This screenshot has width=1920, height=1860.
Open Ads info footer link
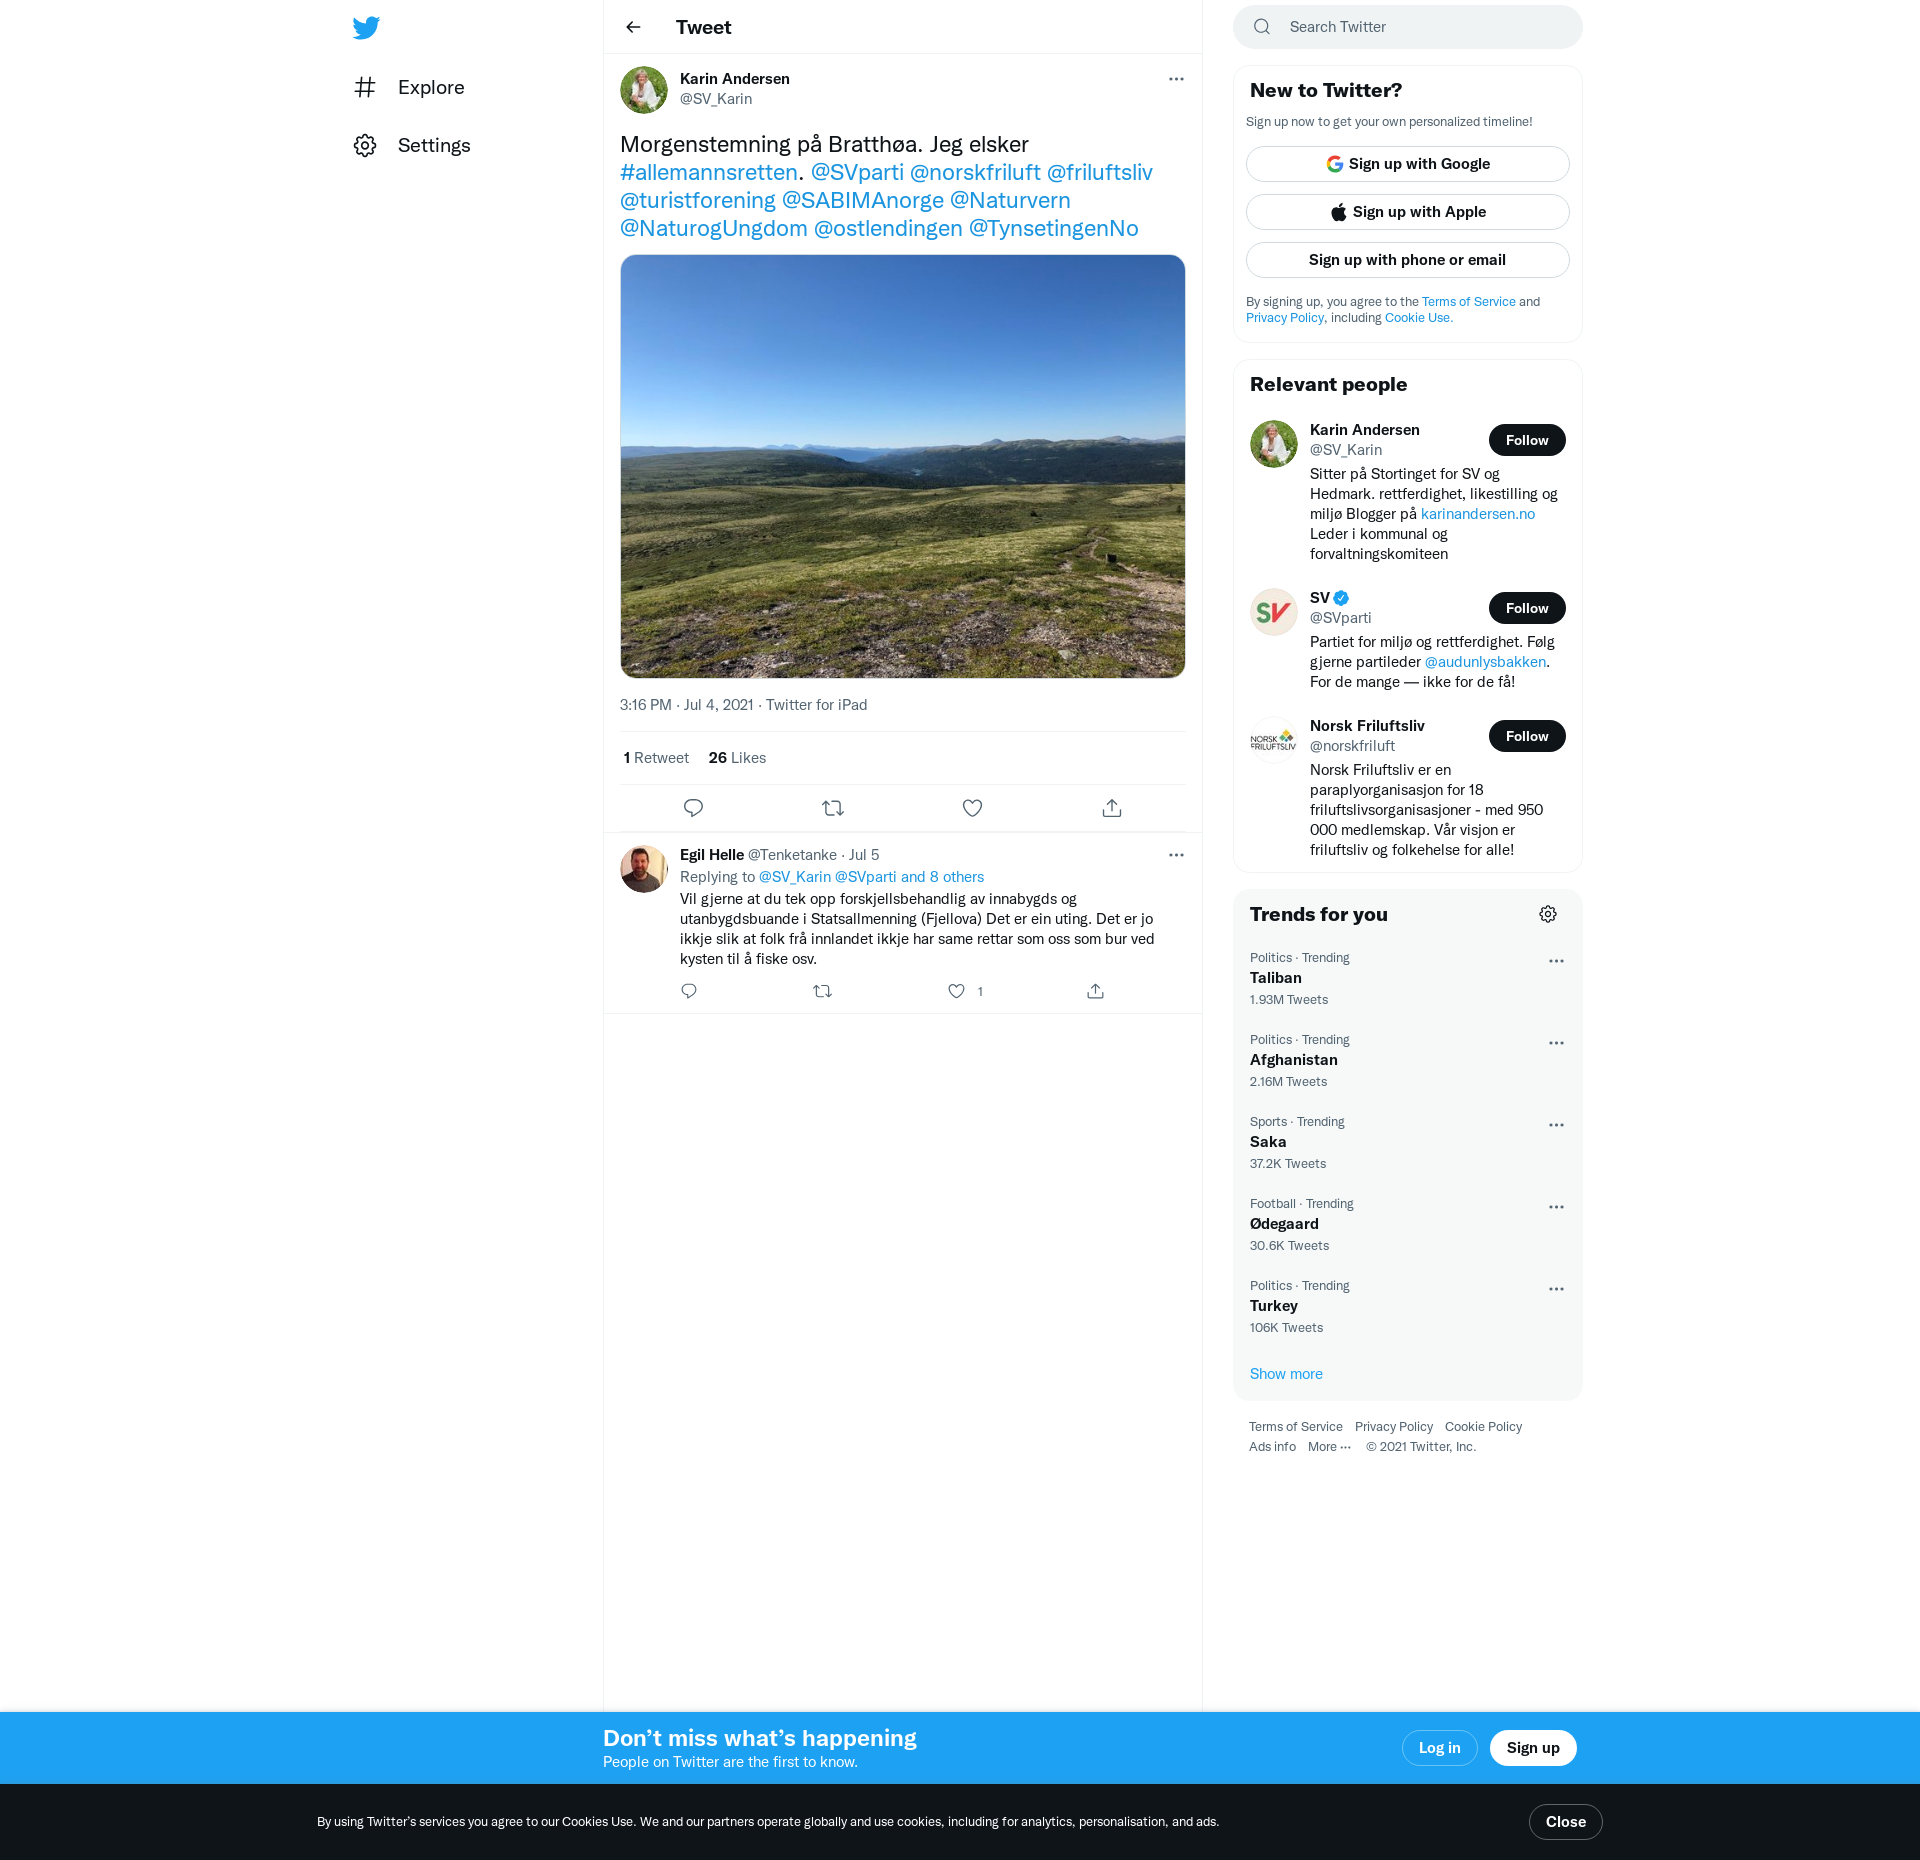[x=1272, y=1447]
